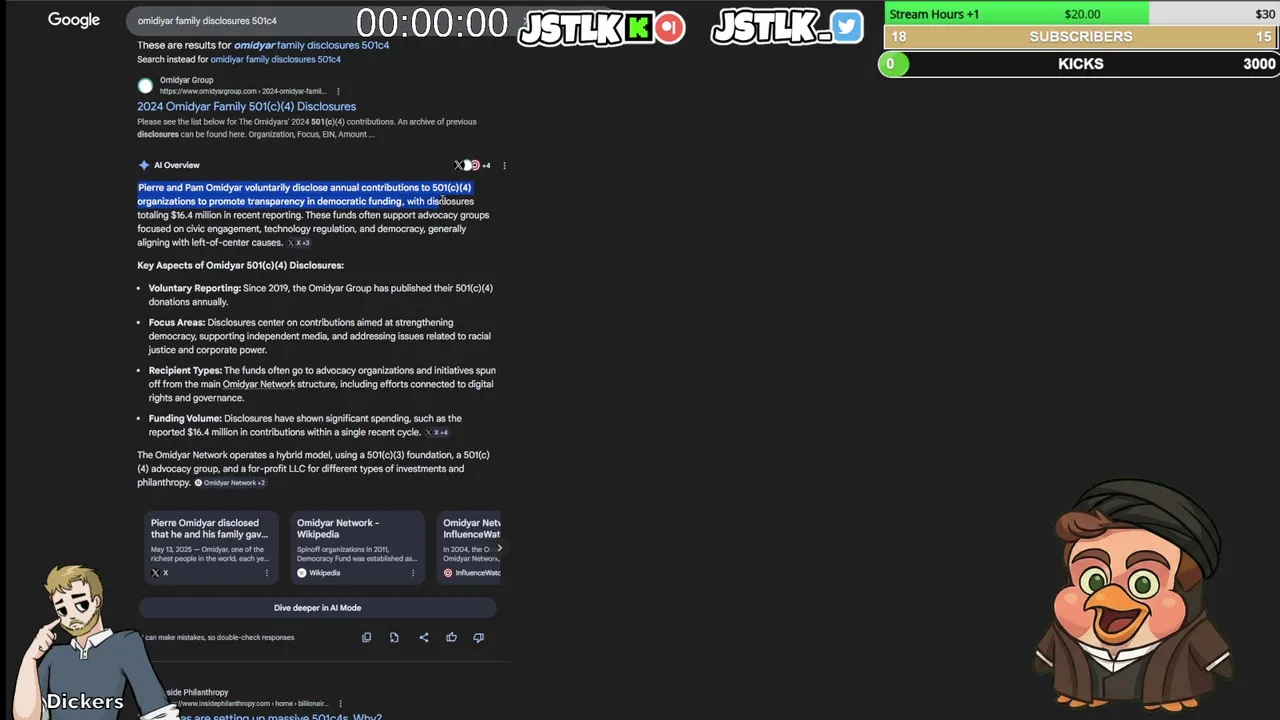Image resolution: width=1280 pixels, height=720 pixels.
Task: Give thumbs up to AI Overview
Action: coord(451,637)
